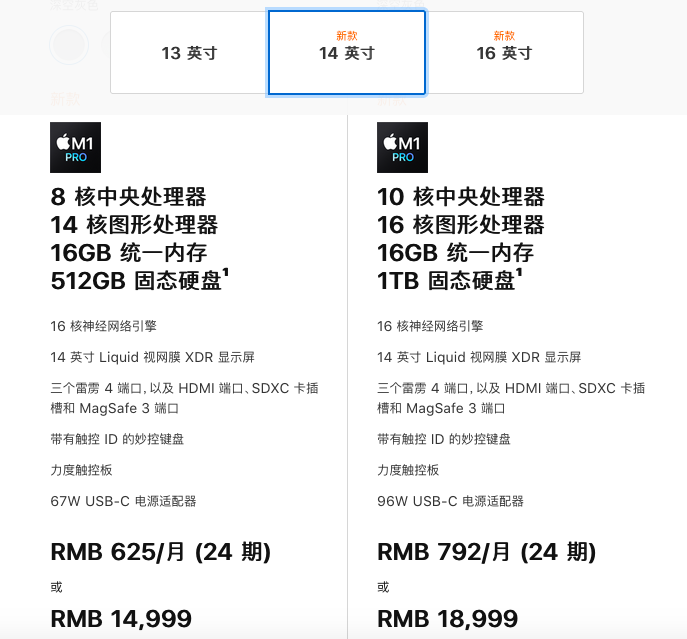Viewport: 687px width, 639px height.
Task: Open footnote 1 after 1TB 固态硬盘
Action: pyautogui.click(x=517, y=273)
